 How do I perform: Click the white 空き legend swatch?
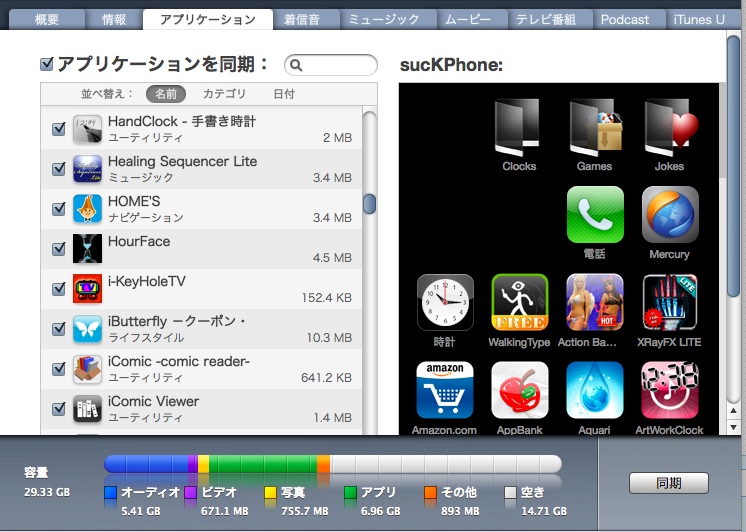click(x=510, y=492)
